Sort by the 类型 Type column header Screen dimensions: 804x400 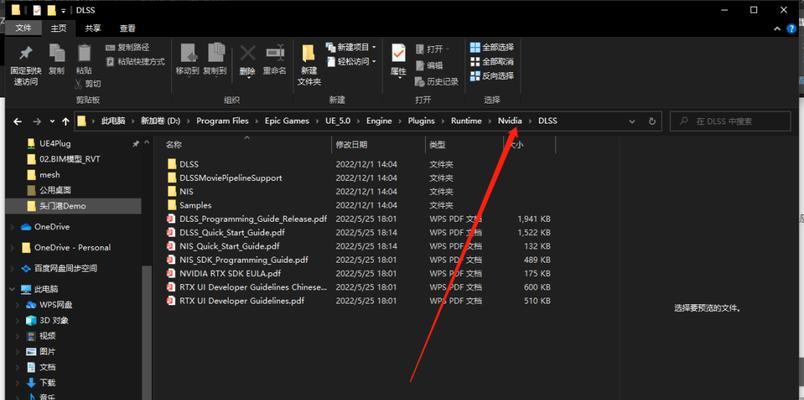click(437, 145)
